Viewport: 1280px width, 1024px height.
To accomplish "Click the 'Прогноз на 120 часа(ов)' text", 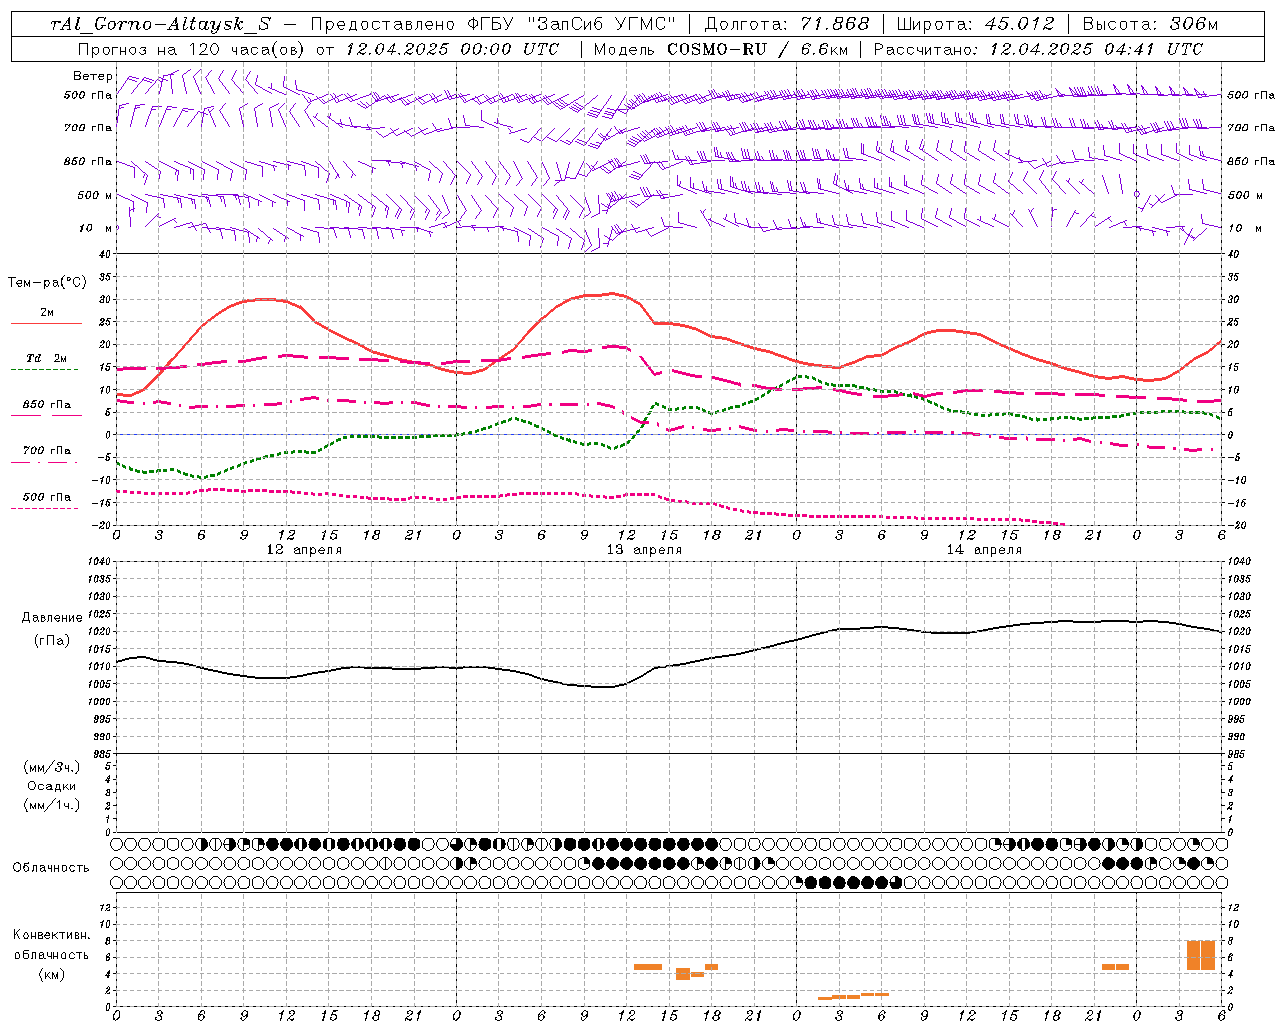I will (192, 49).
